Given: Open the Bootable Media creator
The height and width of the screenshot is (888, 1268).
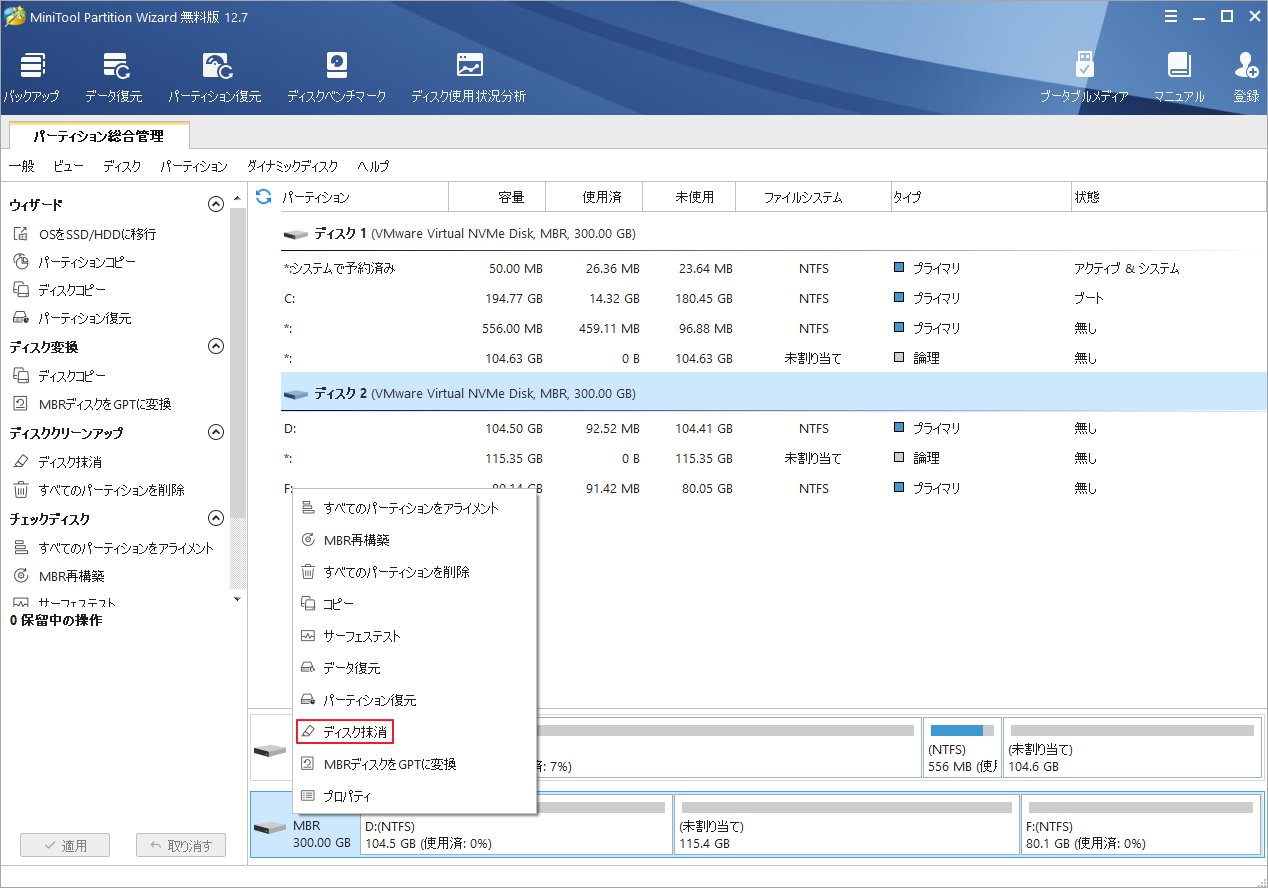Looking at the screenshot, I should 1083,75.
